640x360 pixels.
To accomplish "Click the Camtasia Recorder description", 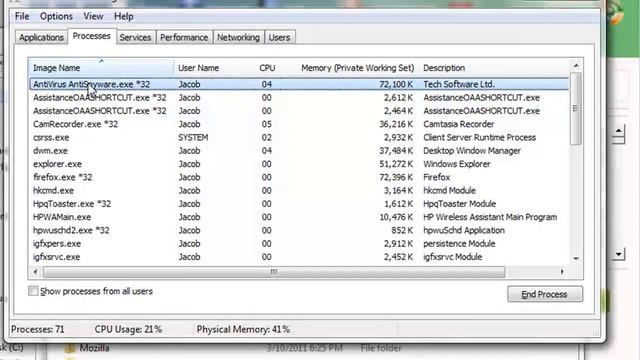I will point(458,124).
